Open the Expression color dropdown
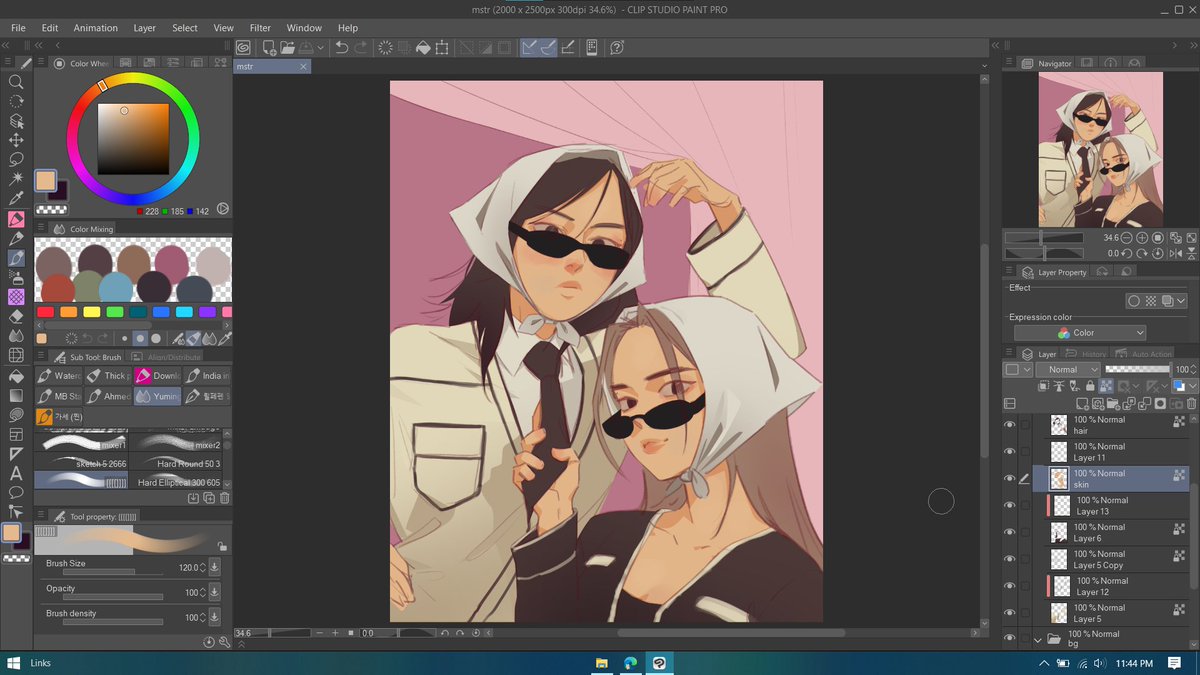 pos(1080,333)
